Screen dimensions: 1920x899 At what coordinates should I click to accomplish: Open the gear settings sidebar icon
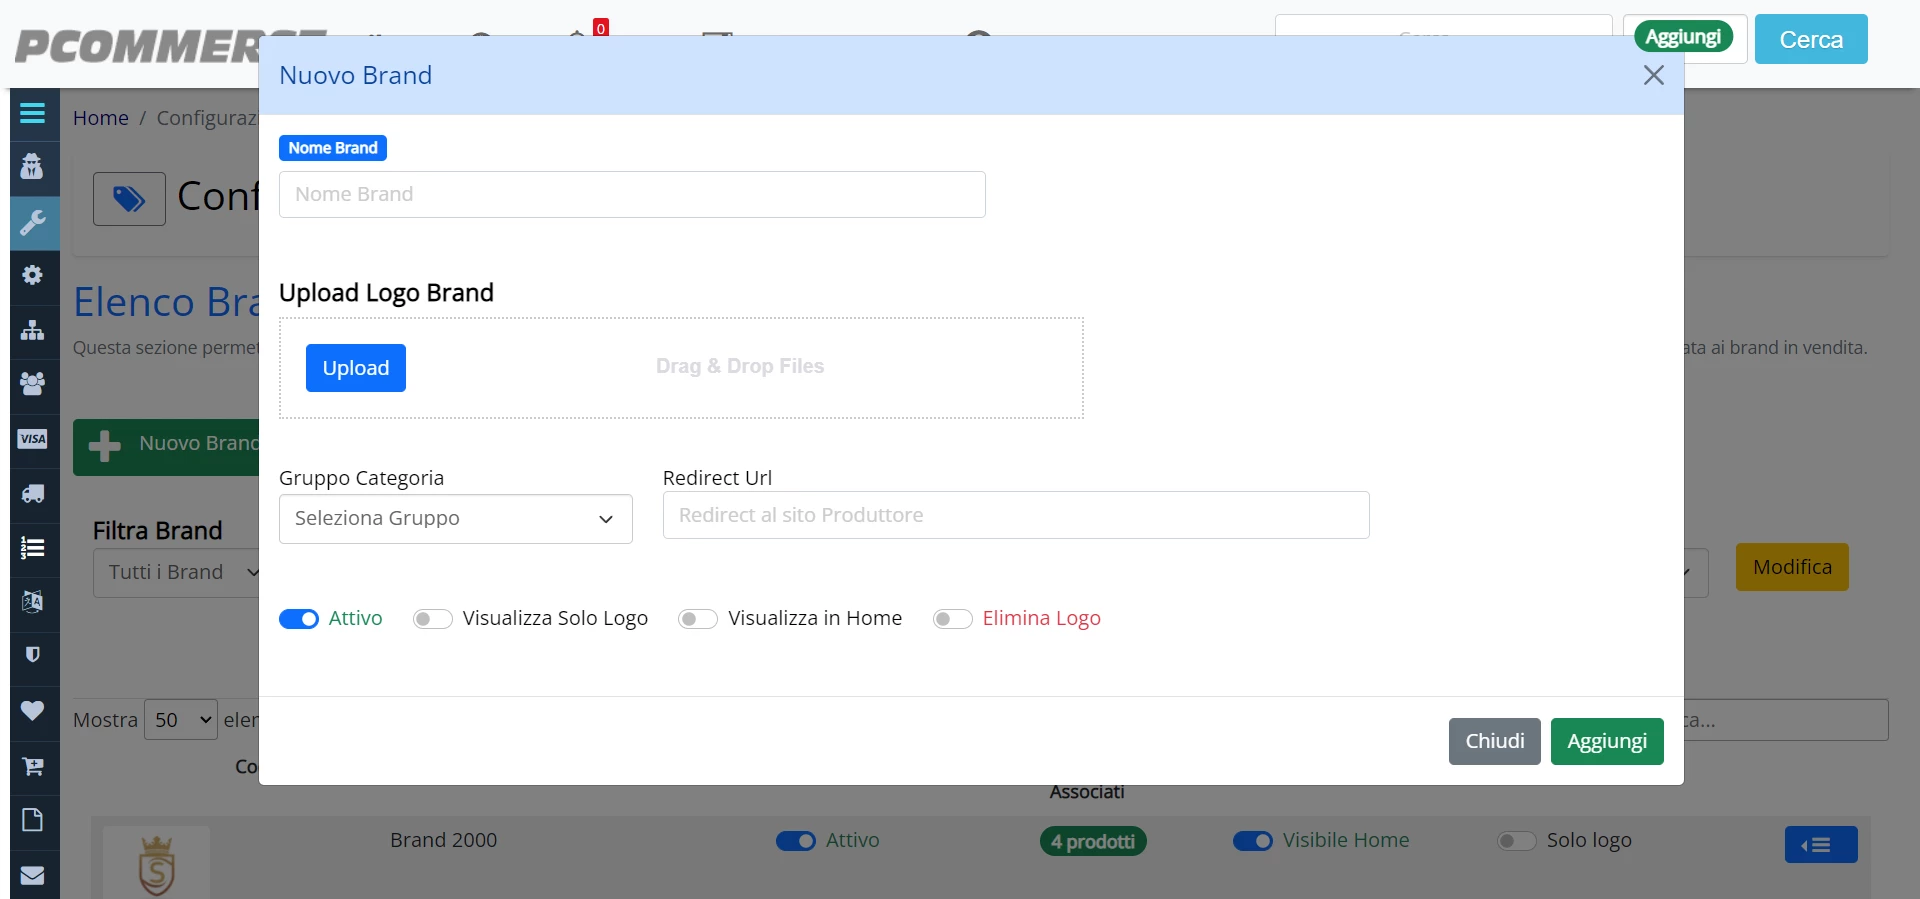pyautogui.click(x=33, y=275)
